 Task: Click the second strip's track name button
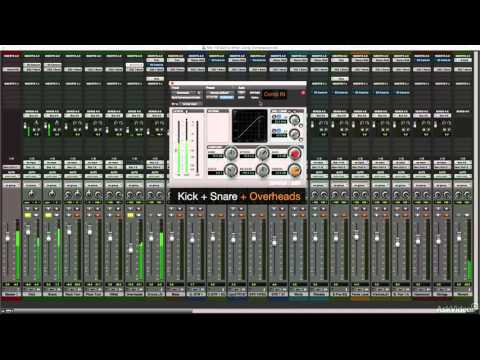click(x=32, y=294)
